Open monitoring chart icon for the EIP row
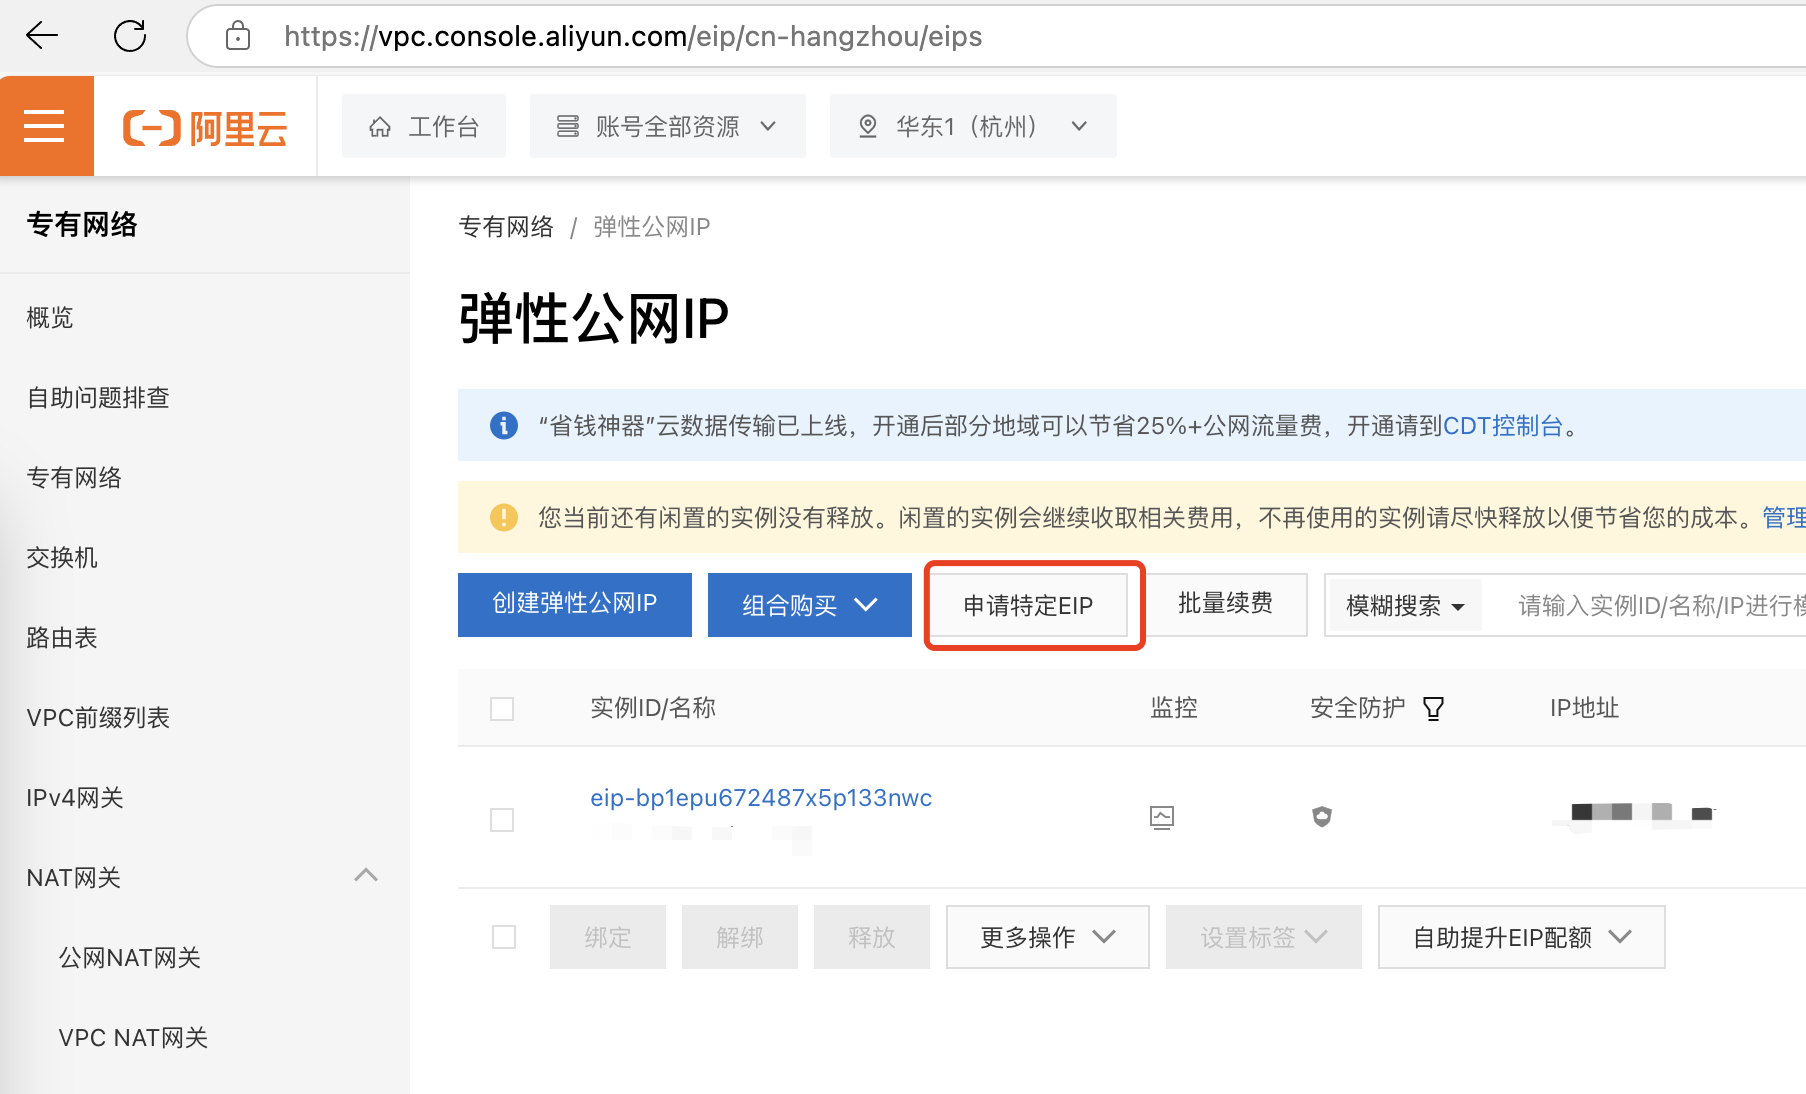Image resolution: width=1806 pixels, height=1094 pixels. (x=1161, y=817)
